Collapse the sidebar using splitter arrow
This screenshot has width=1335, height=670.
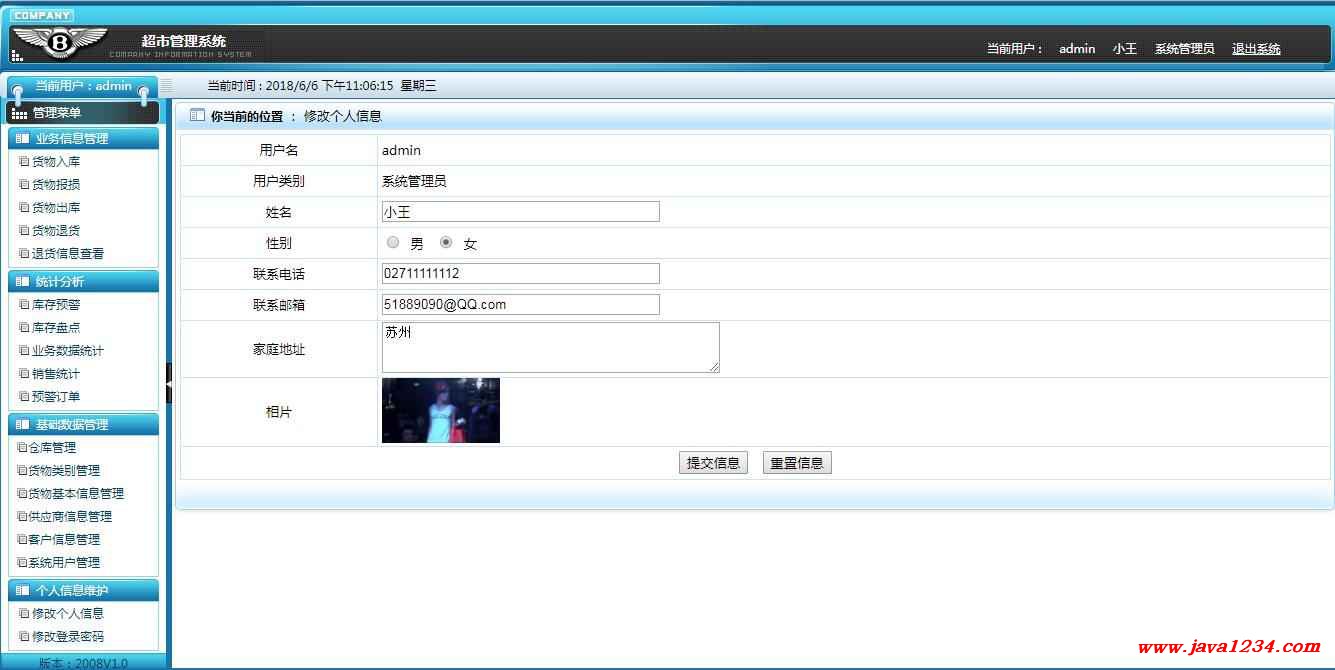tap(168, 383)
